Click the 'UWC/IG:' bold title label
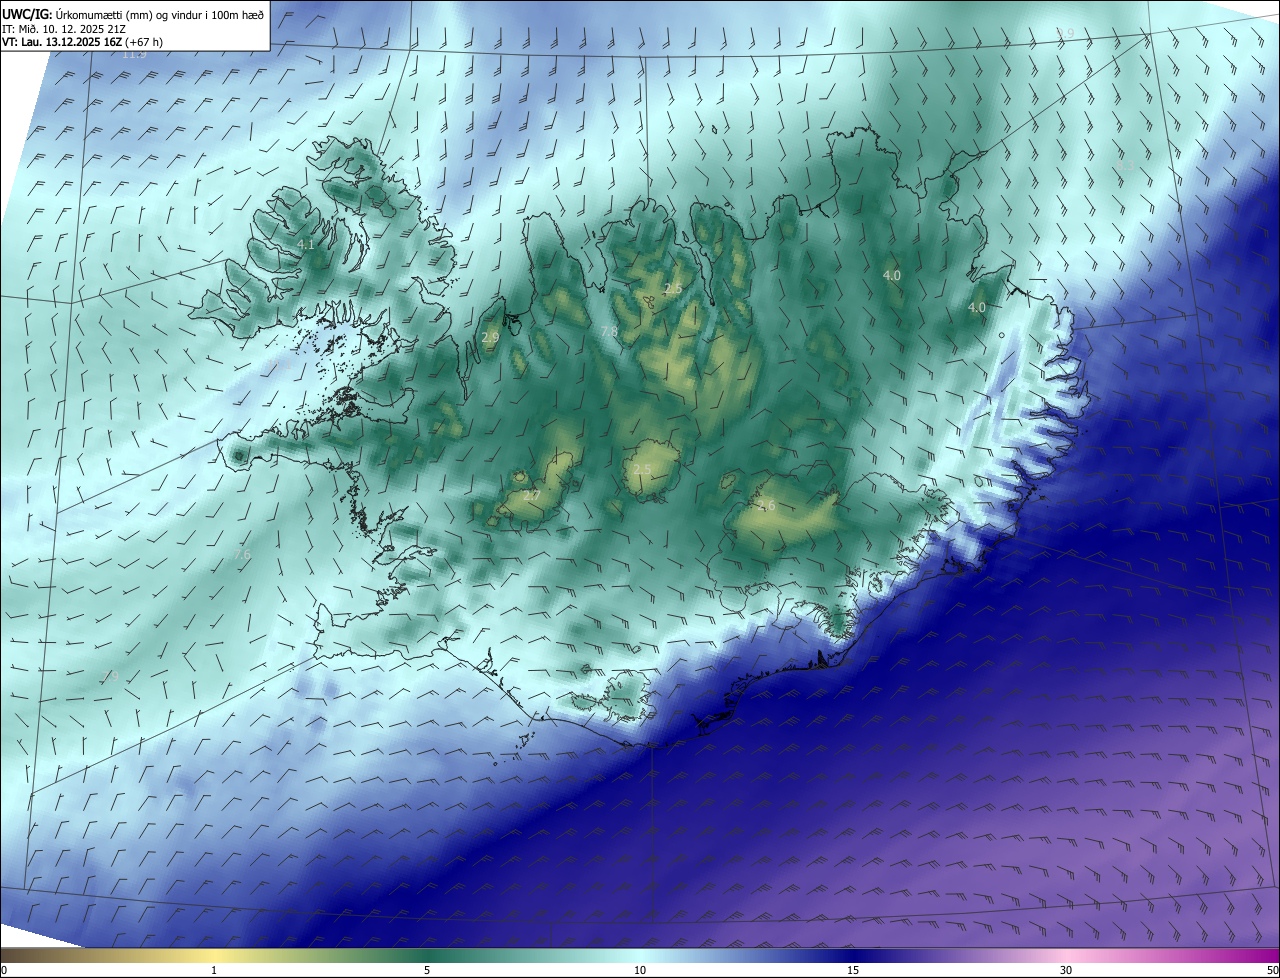The width and height of the screenshot is (1280, 978). [x=26, y=14]
